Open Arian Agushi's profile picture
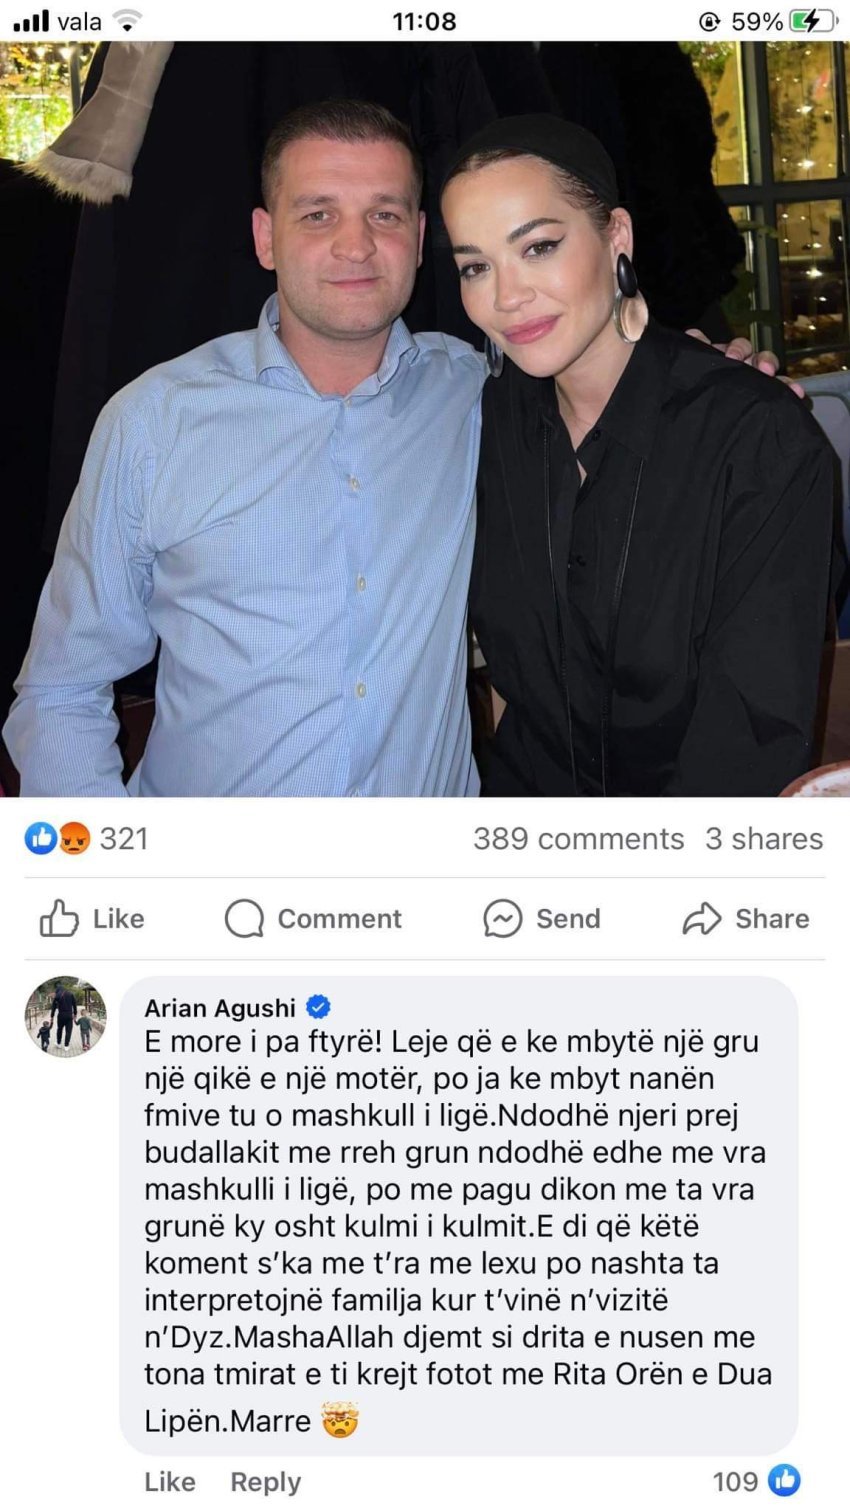Viewport: 850px width, 1511px height. click(x=65, y=1016)
